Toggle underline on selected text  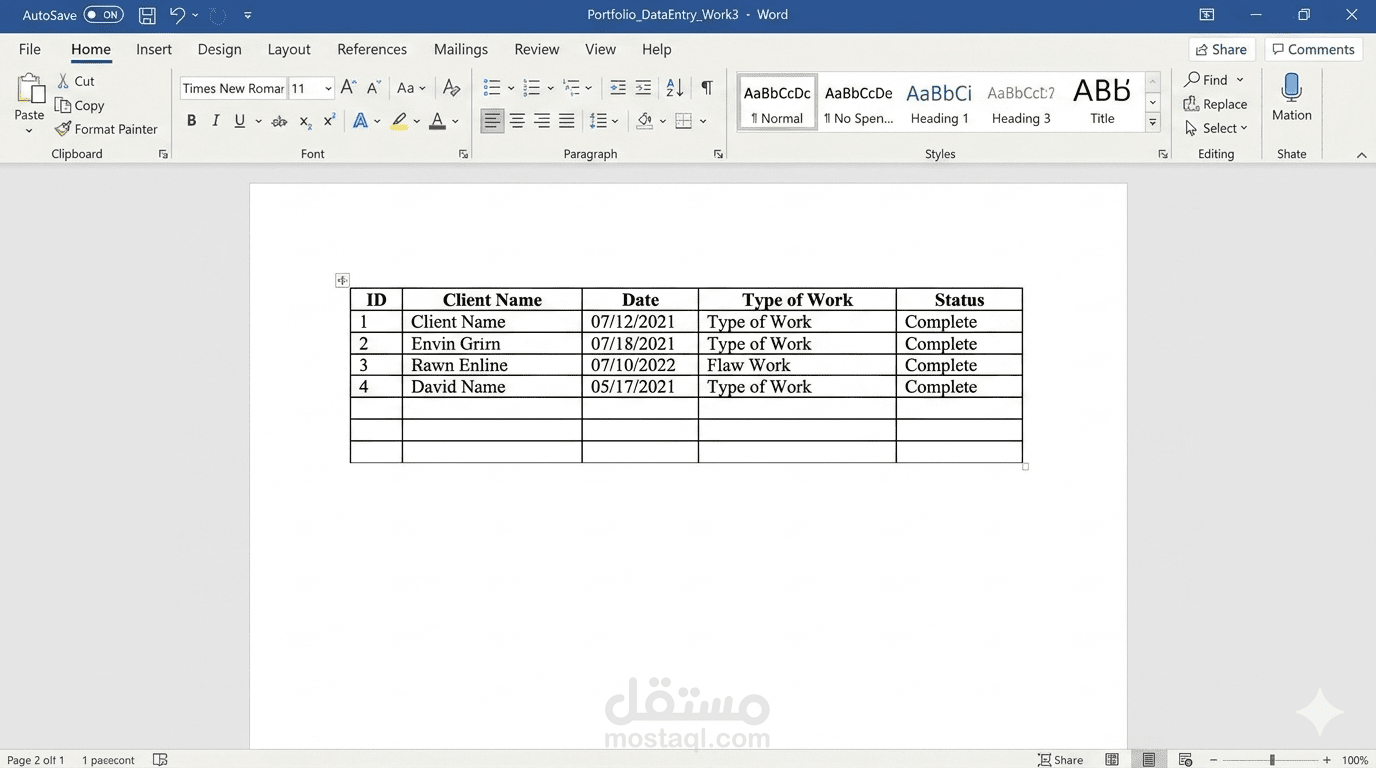point(238,120)
